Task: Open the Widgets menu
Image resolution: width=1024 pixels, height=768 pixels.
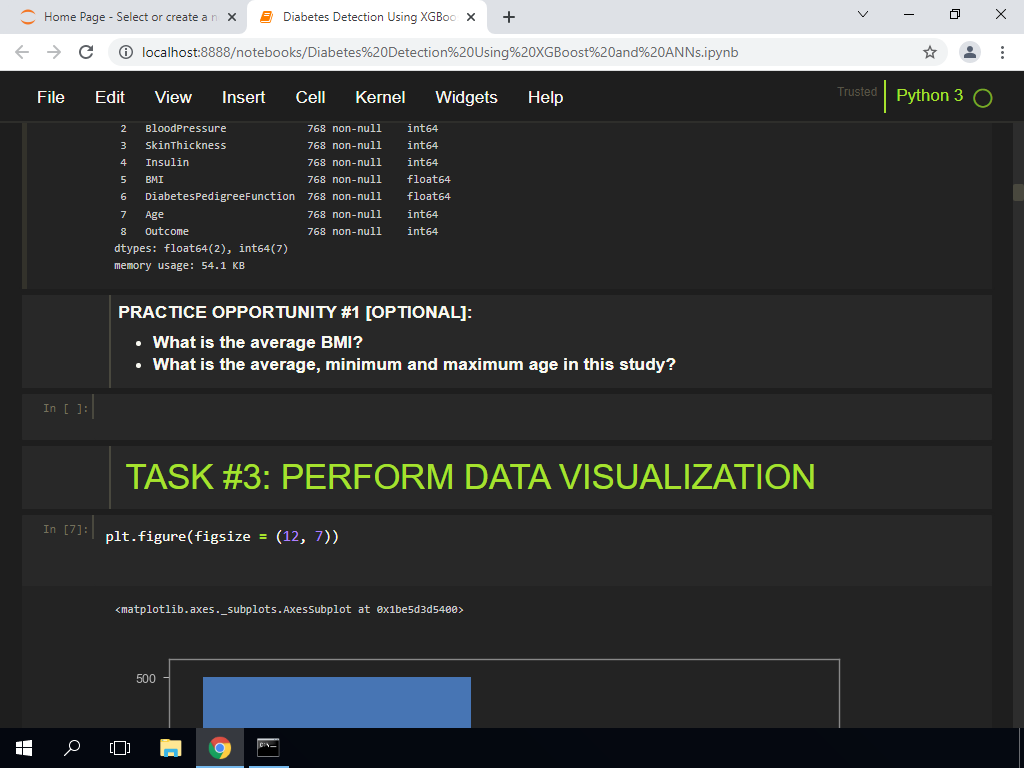Action: pos(466,97)
